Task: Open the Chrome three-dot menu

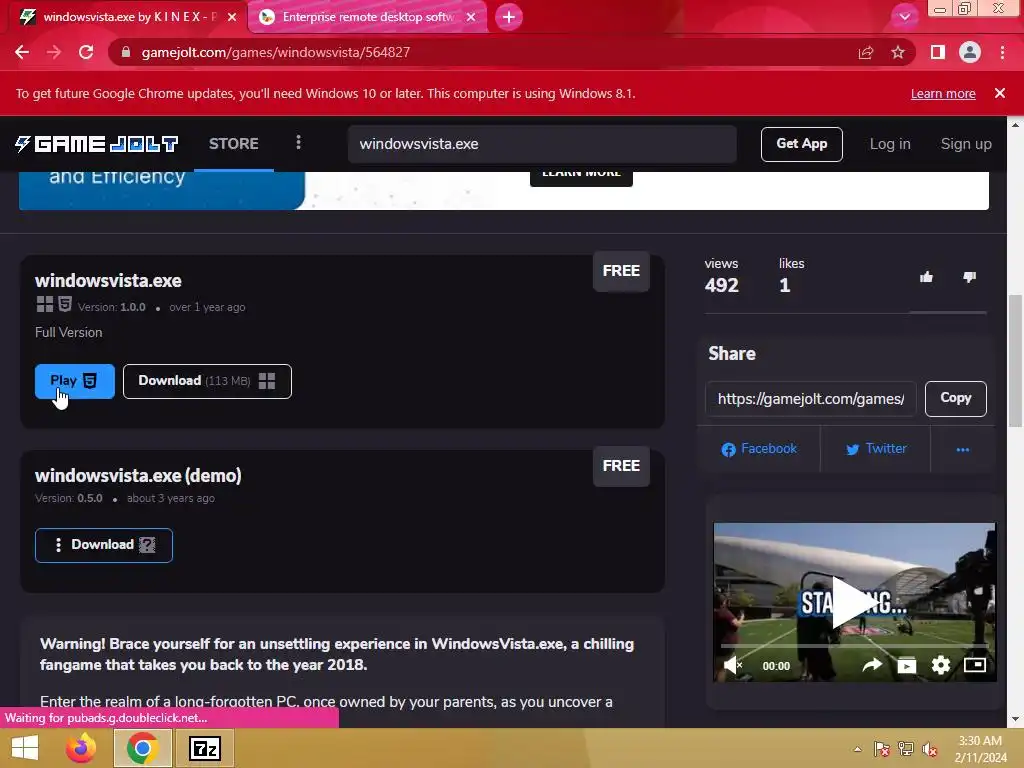Action: 1002,52
